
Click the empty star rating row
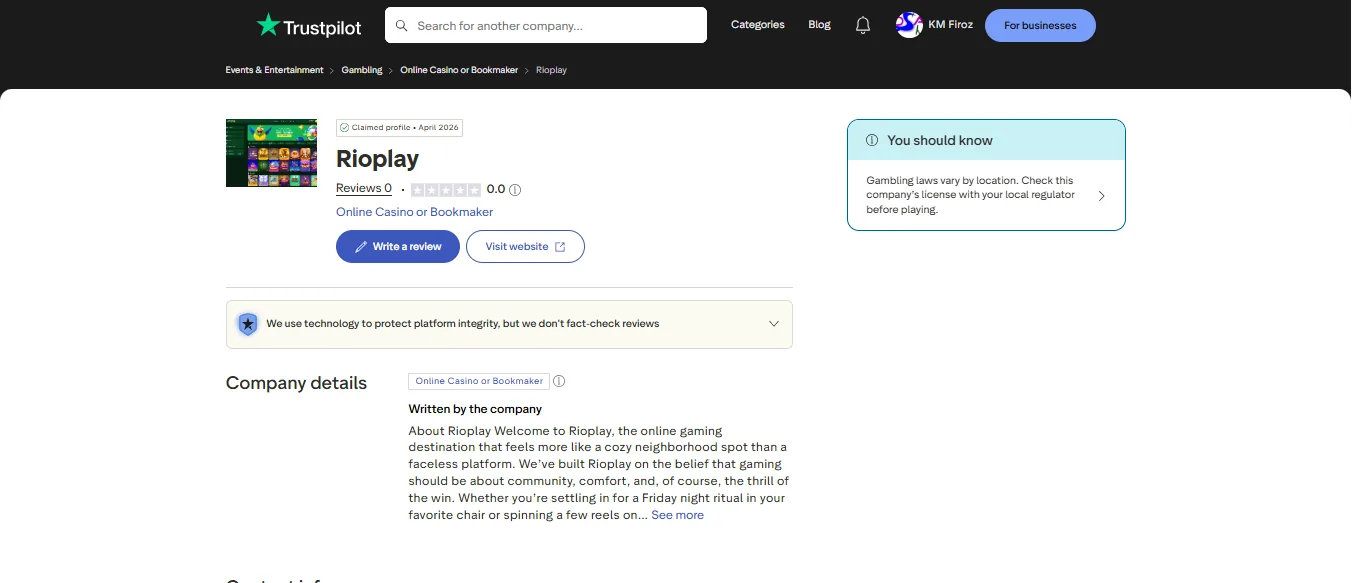click(x=446, y=189)
